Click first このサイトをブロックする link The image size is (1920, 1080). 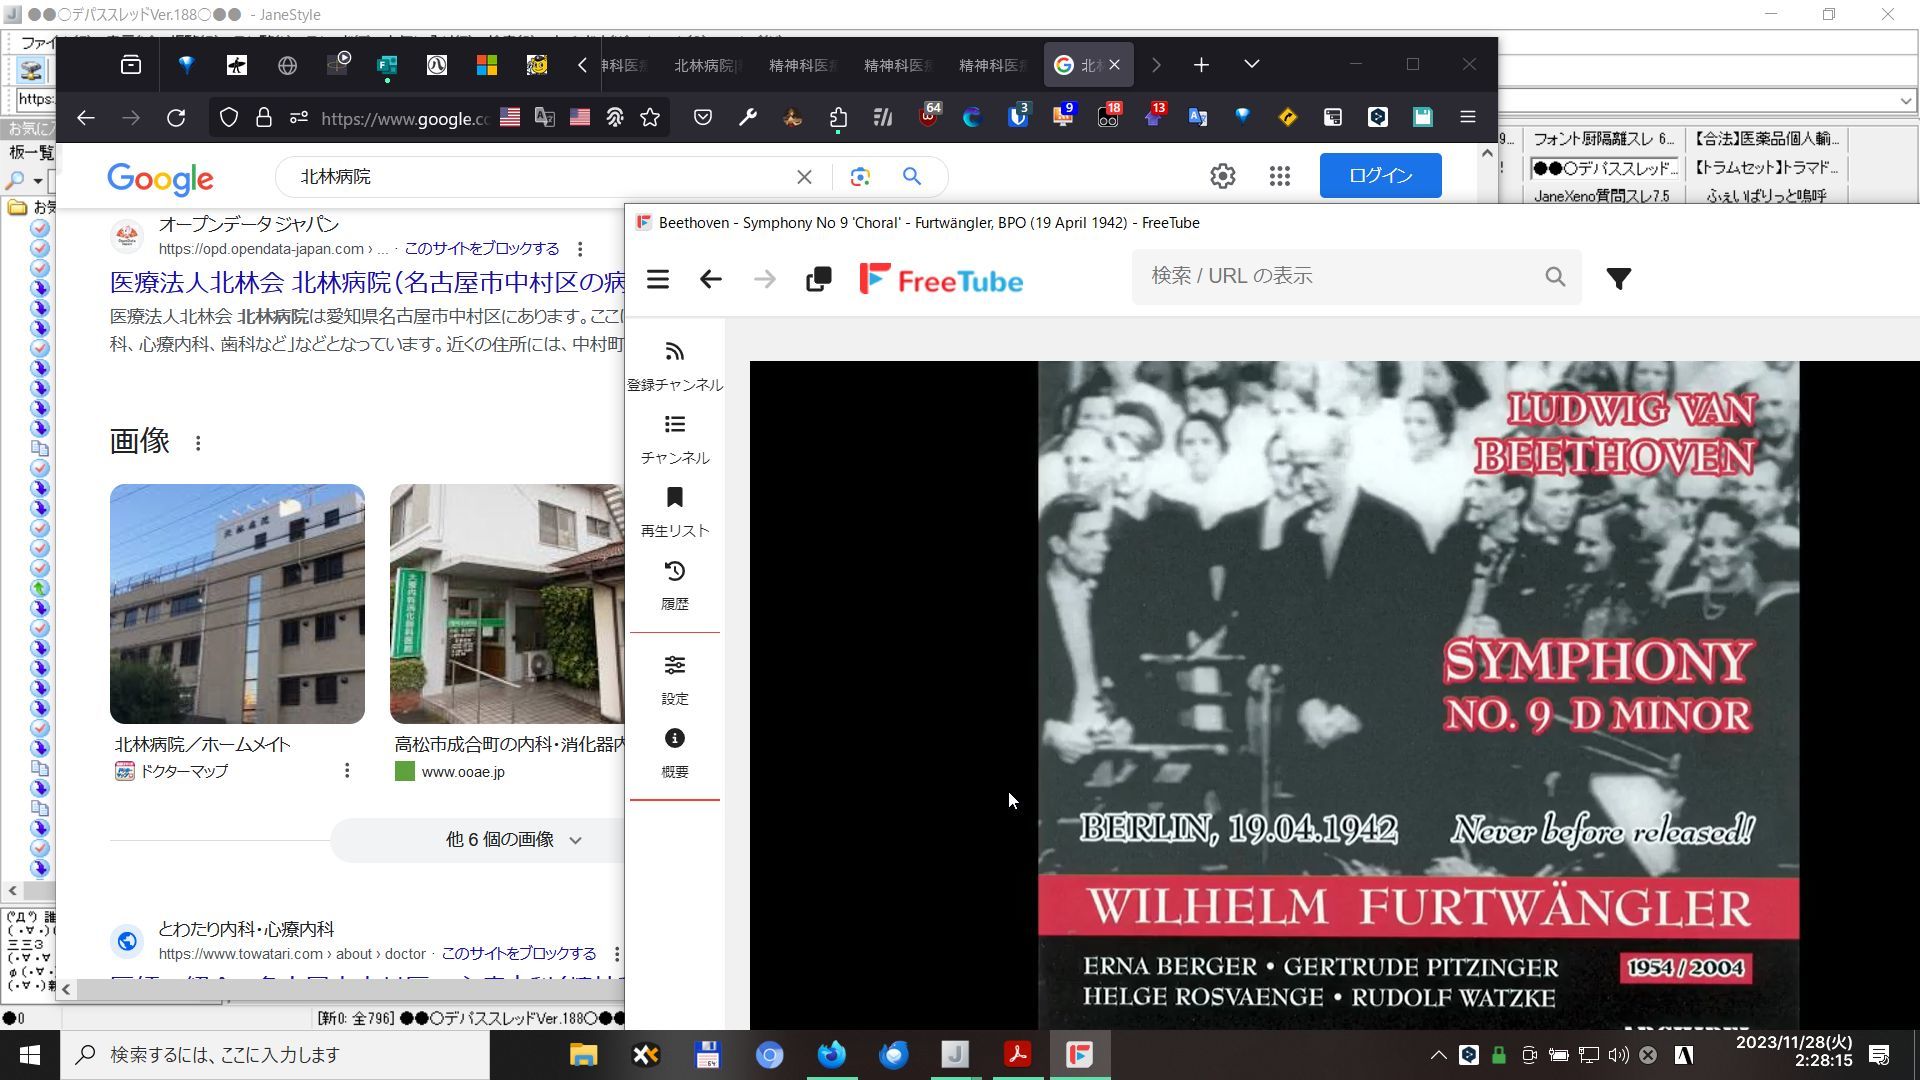click(x=482, y=248)
